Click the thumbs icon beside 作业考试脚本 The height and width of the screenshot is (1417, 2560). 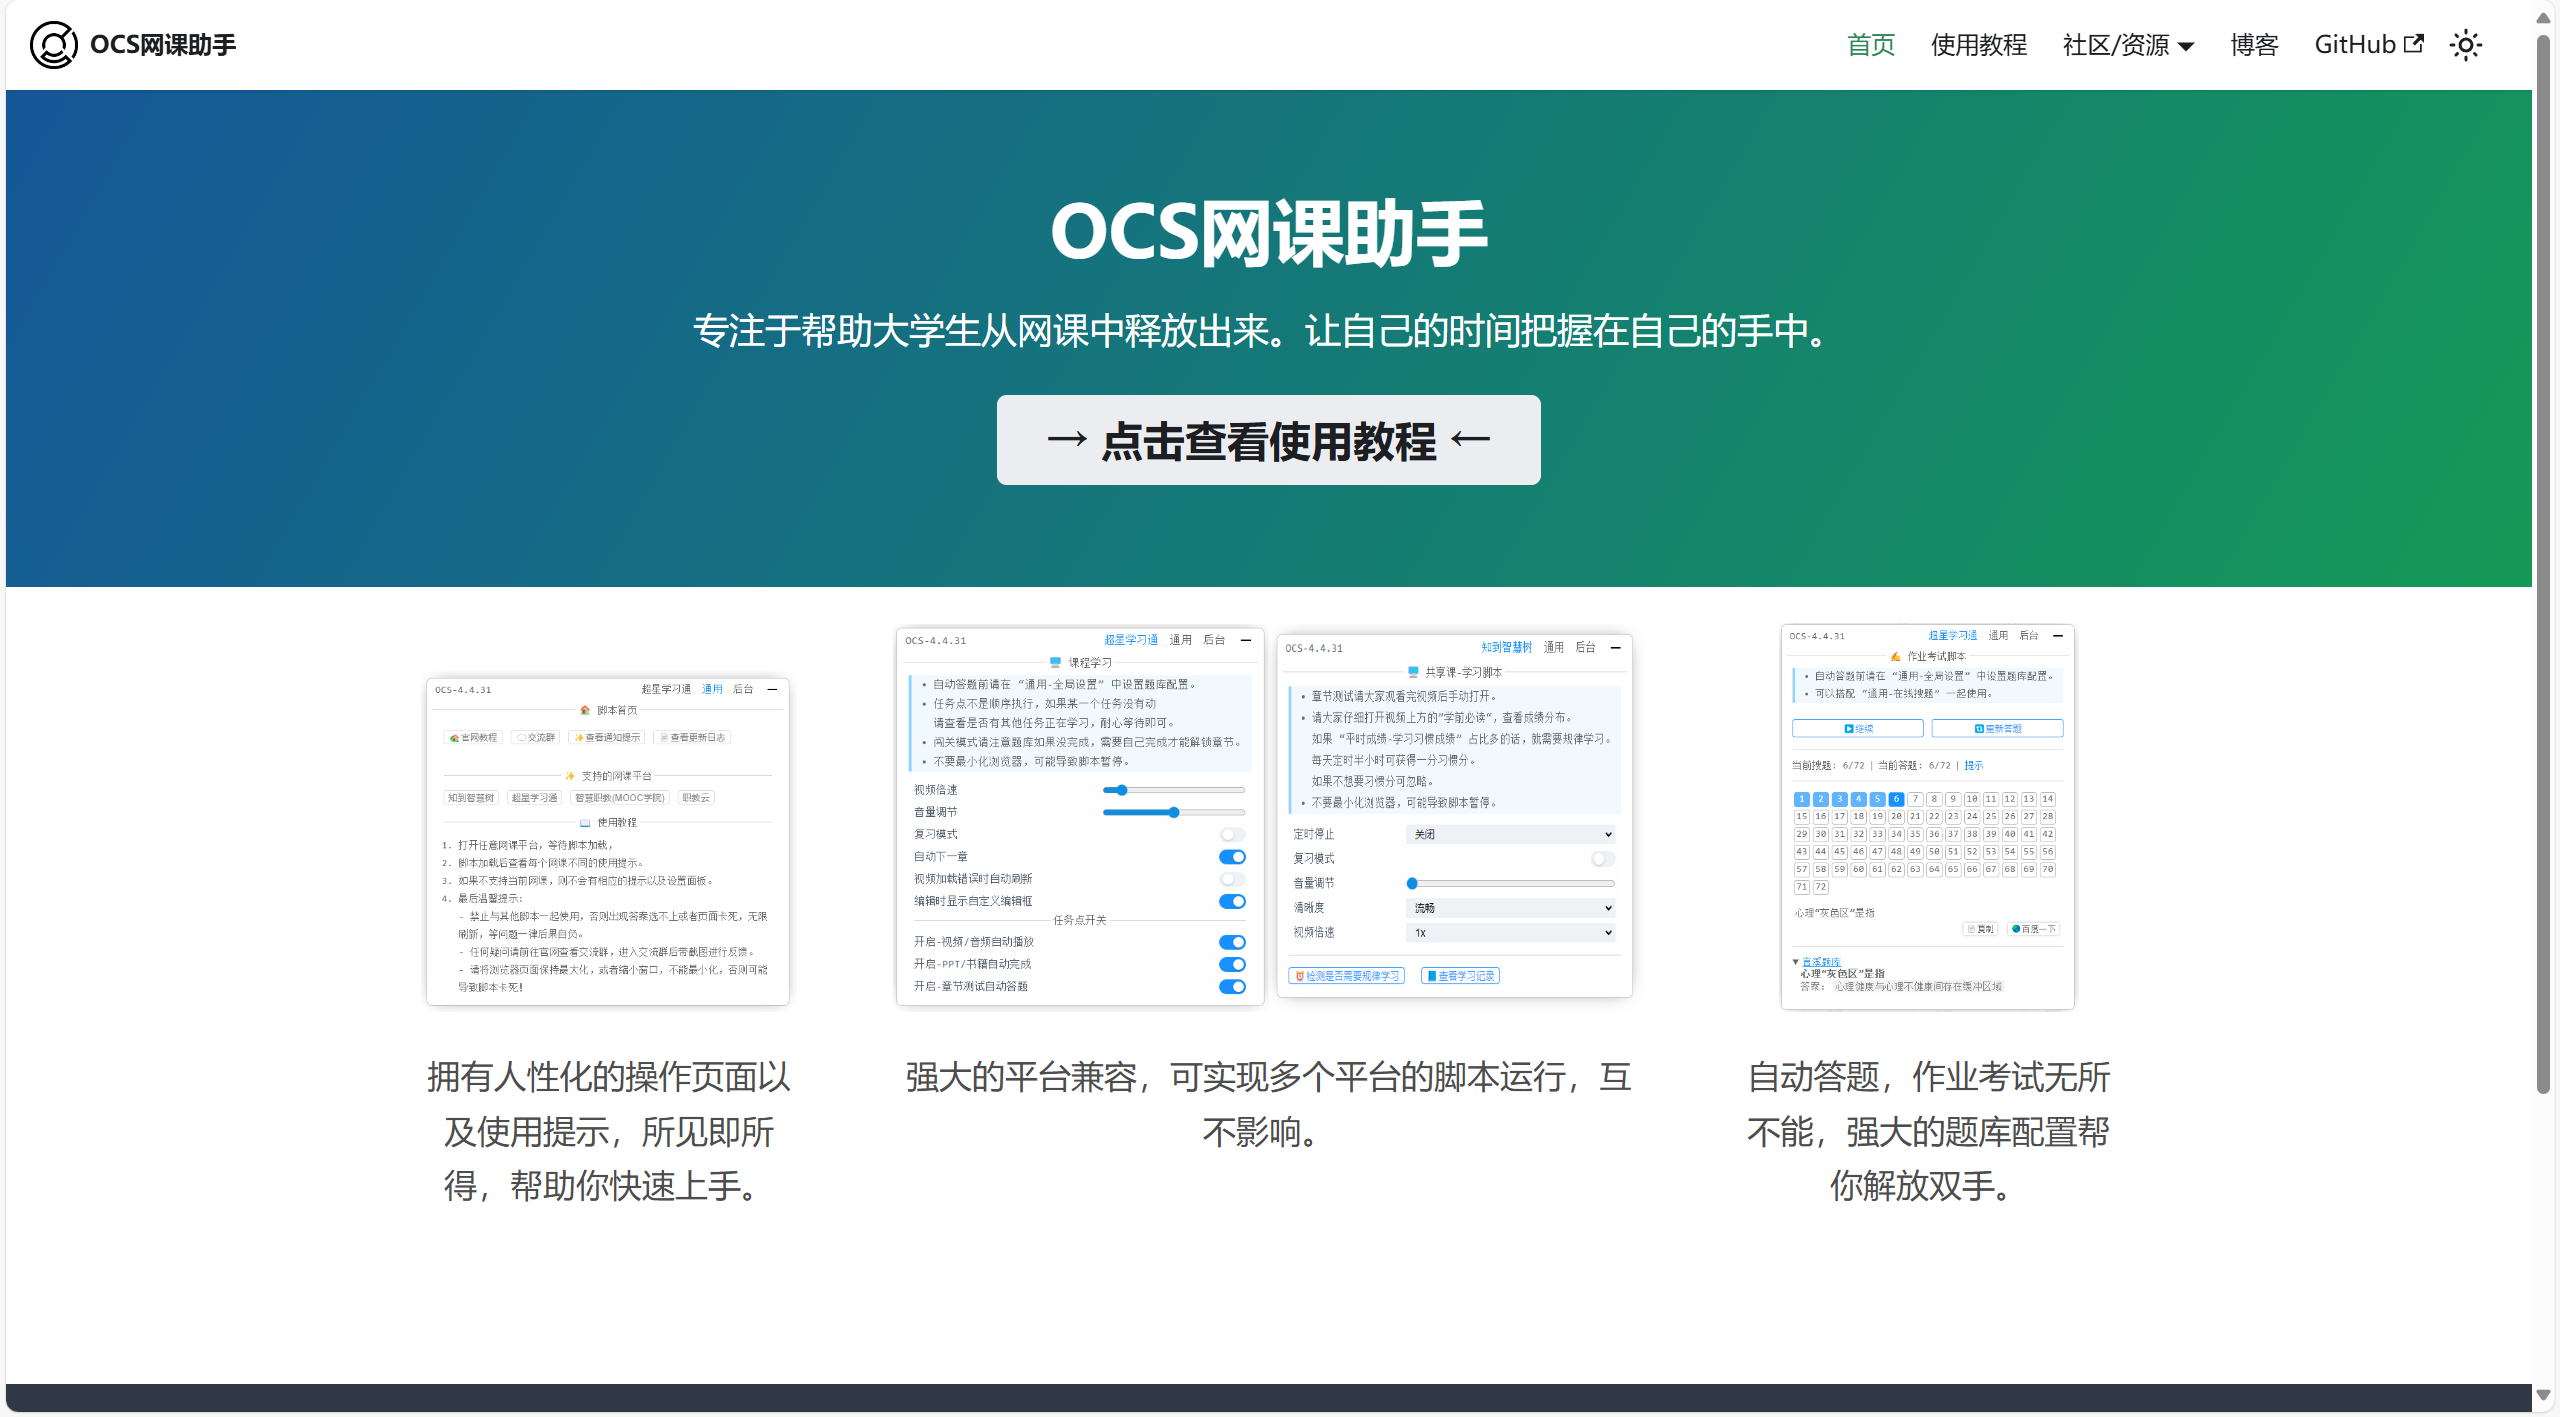[1895, 657]
